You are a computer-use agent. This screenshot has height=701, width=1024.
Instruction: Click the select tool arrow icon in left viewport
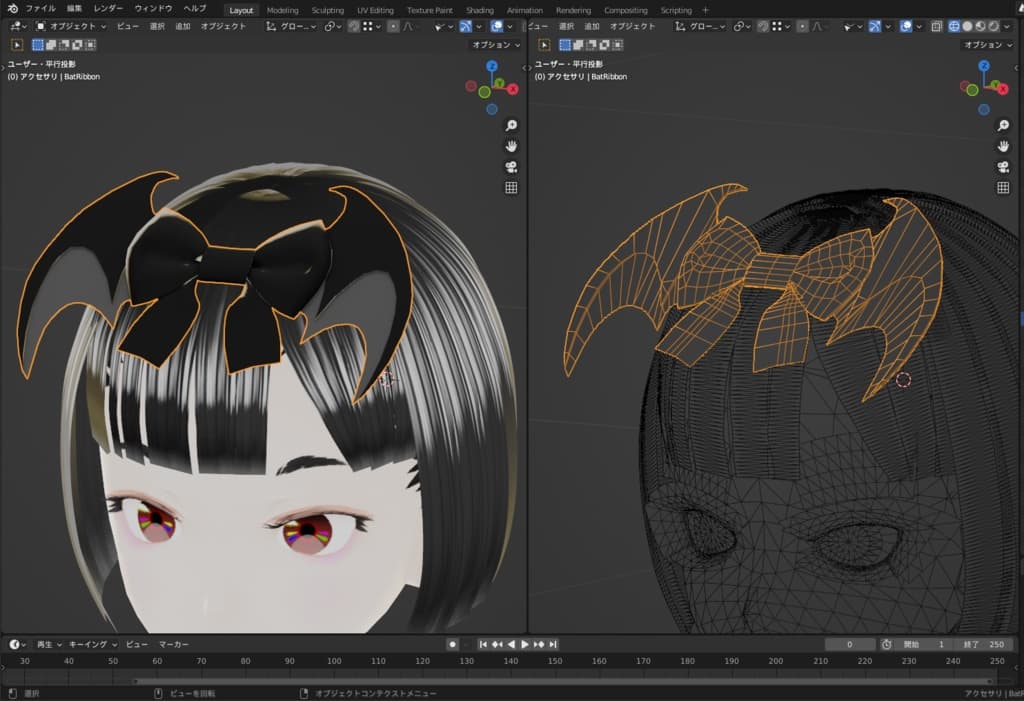pos(17,45)
